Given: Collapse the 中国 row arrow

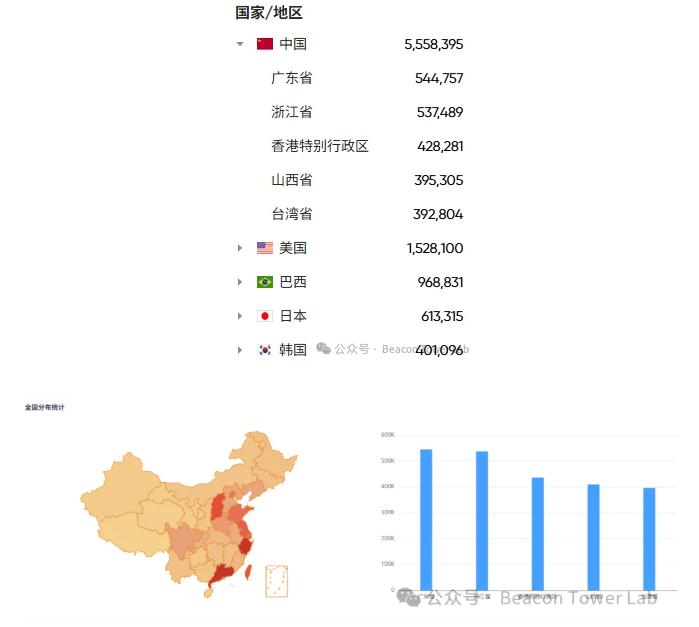Looking at the screenshot, I should pyautogui.click(x=240, y=44).
